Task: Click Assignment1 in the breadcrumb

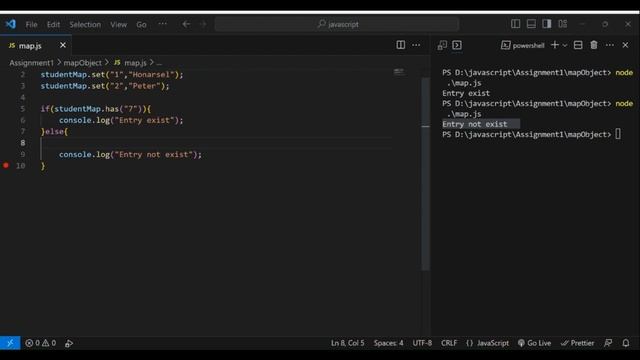Action: click(31, 63)
